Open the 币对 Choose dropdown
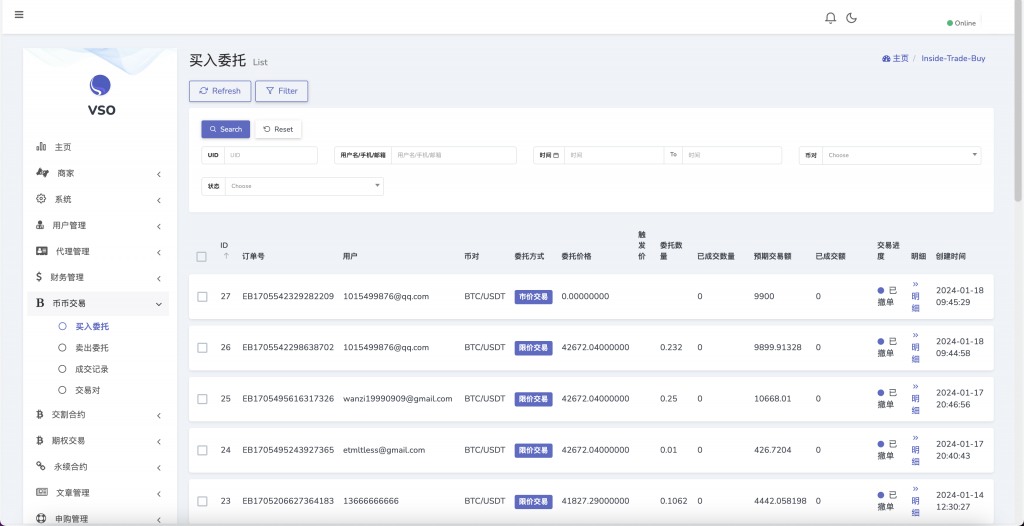This screenshot has height=526, width=1024. point(900,155)
